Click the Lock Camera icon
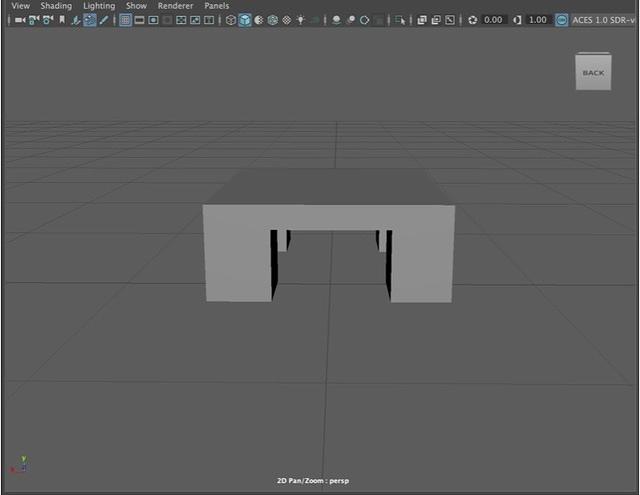The width and height of the screenshot is (640, 495). coord(34,20)
